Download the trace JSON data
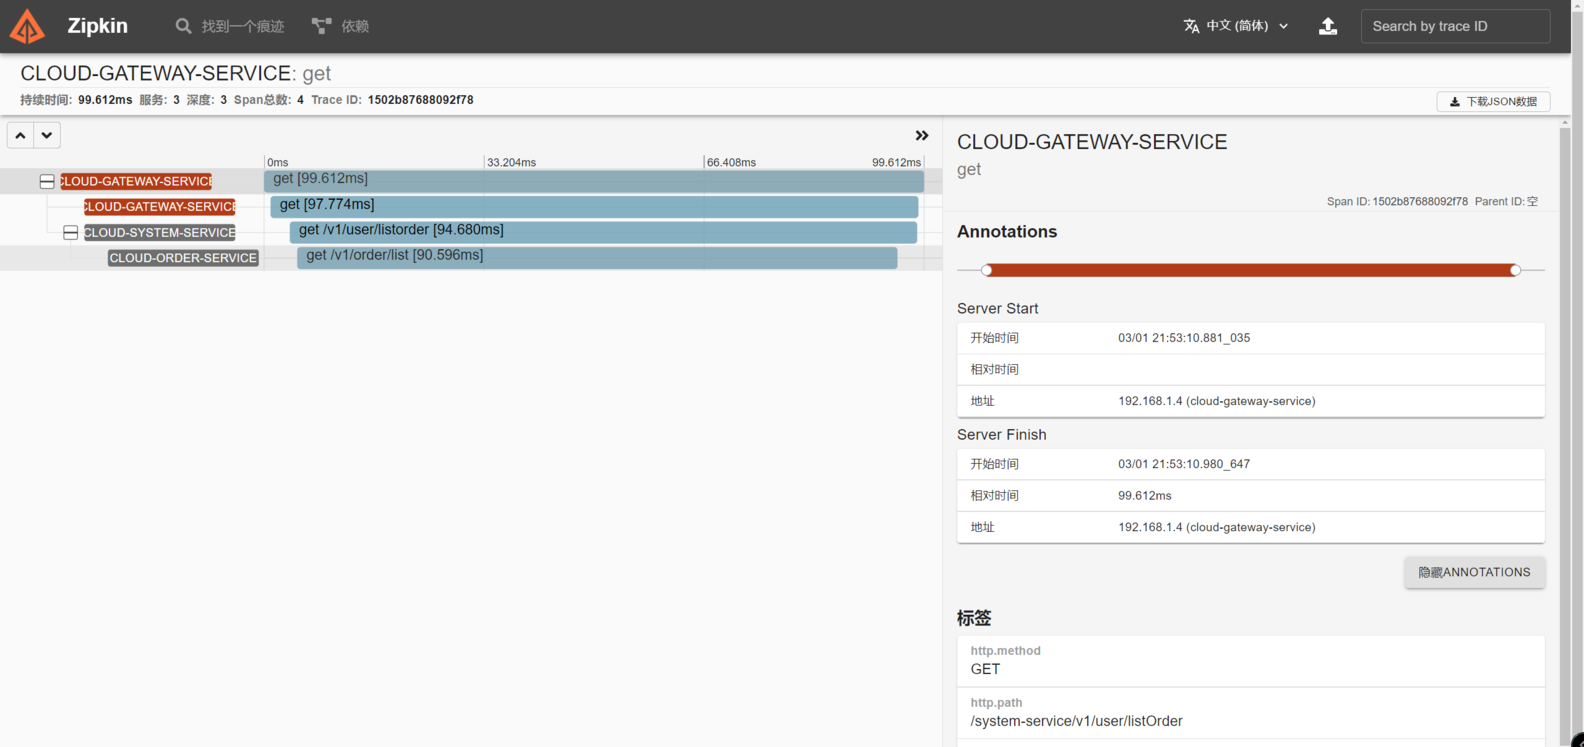Screen dimensions: 1584x747 pos(1493,101)
